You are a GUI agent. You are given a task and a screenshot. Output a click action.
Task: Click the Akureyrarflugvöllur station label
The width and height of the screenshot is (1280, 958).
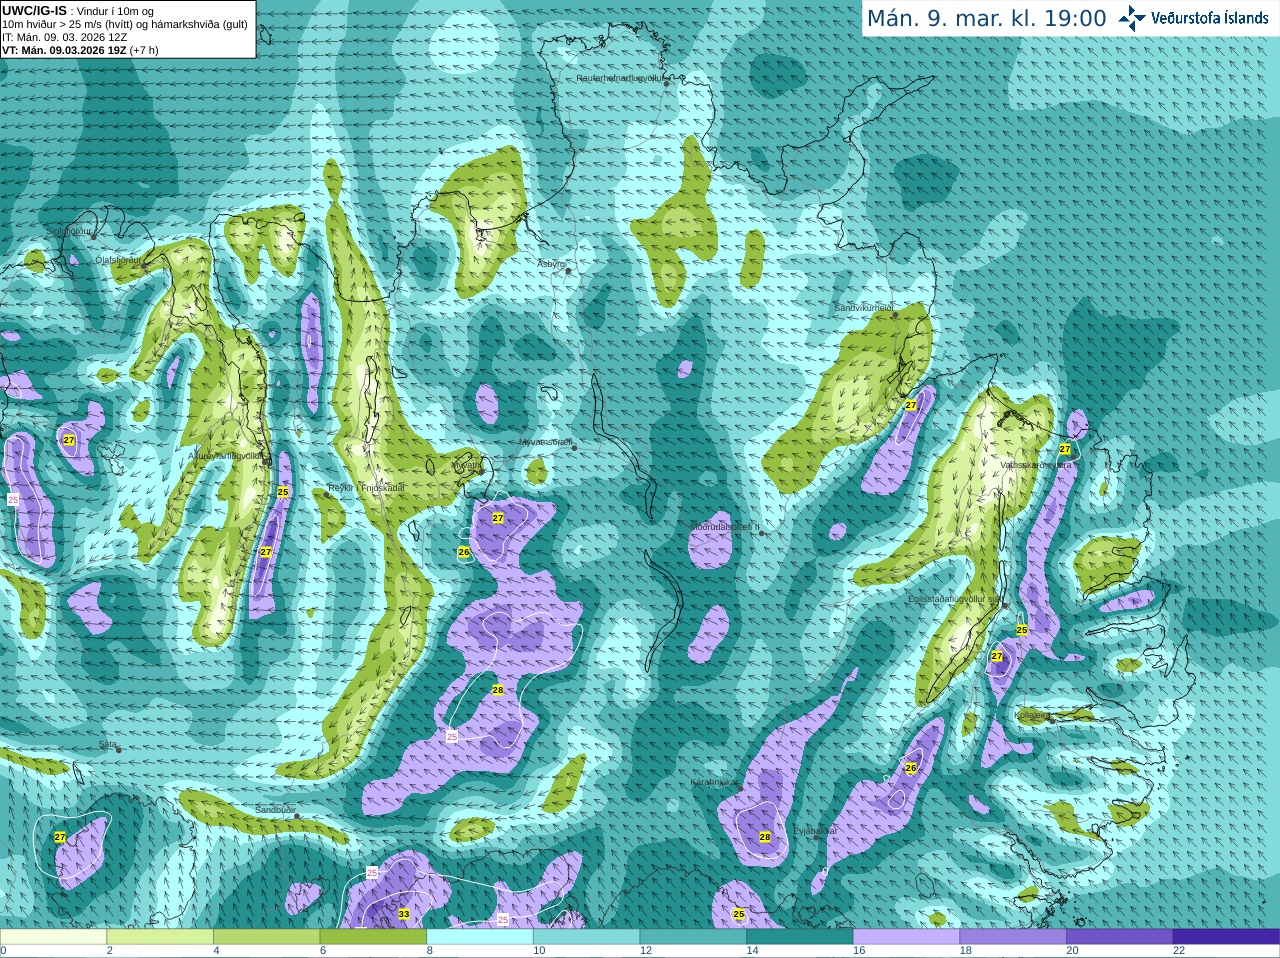[226, 455]
